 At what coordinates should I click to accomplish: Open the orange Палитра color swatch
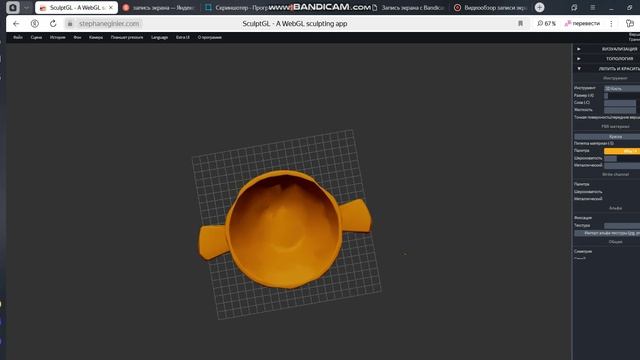click(622, 151)
